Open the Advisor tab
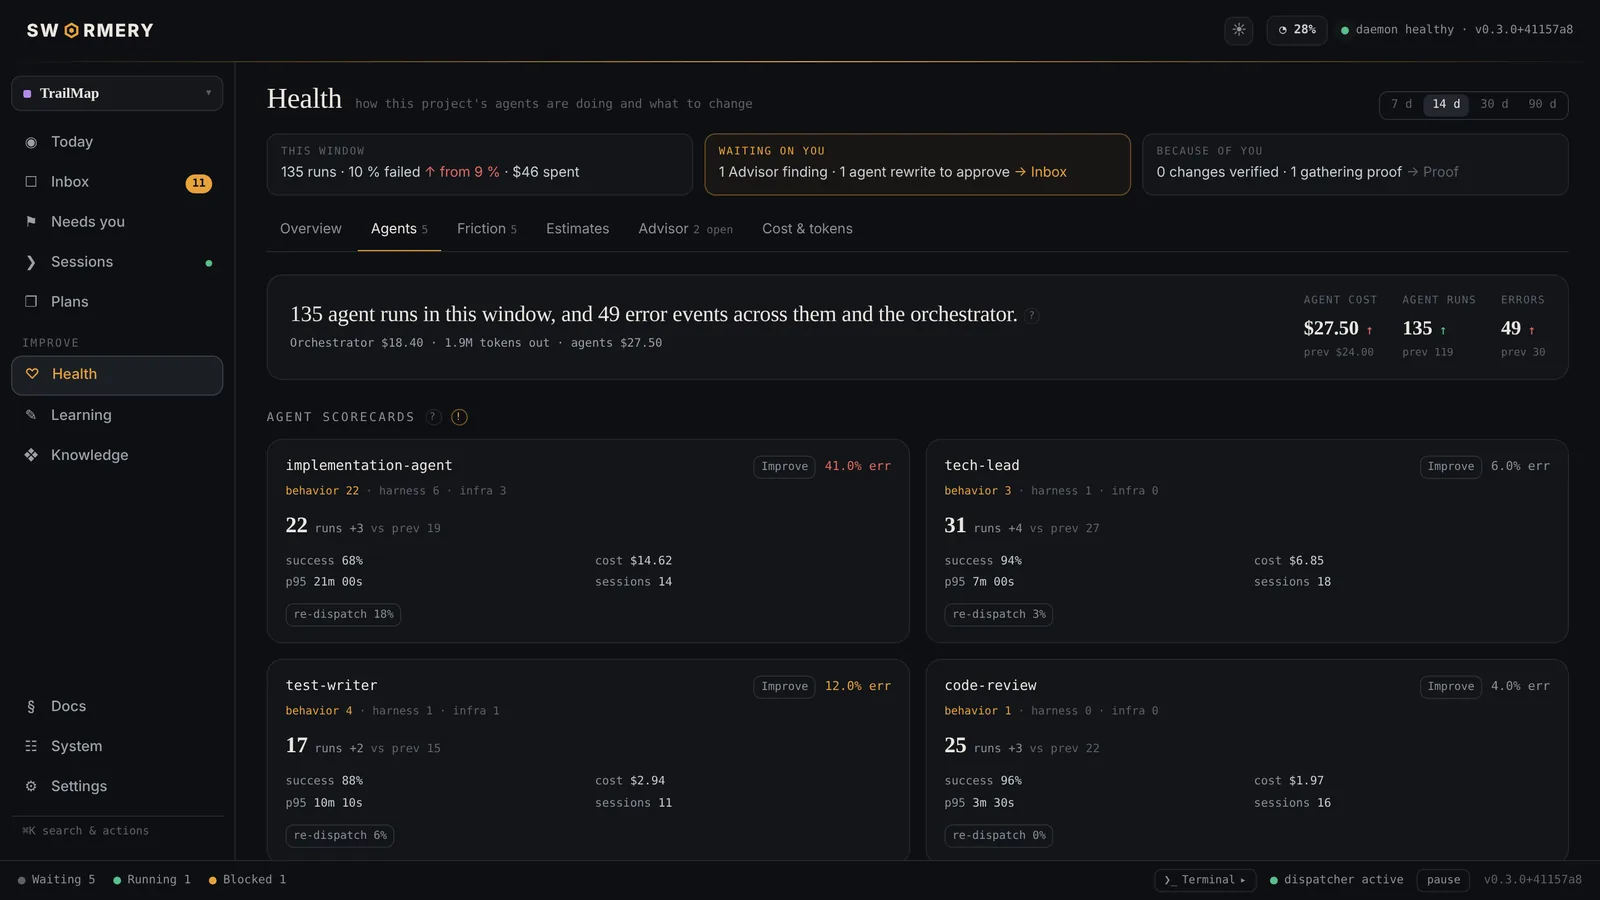This screenshot has width=1600, height=900. tap(686, 229)
